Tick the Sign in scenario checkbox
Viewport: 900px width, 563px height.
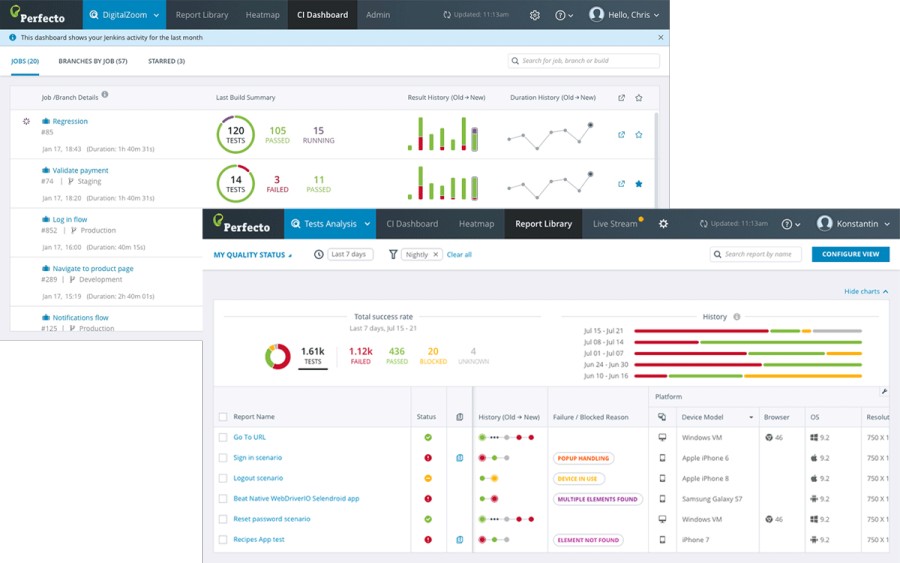pos(223,458)
